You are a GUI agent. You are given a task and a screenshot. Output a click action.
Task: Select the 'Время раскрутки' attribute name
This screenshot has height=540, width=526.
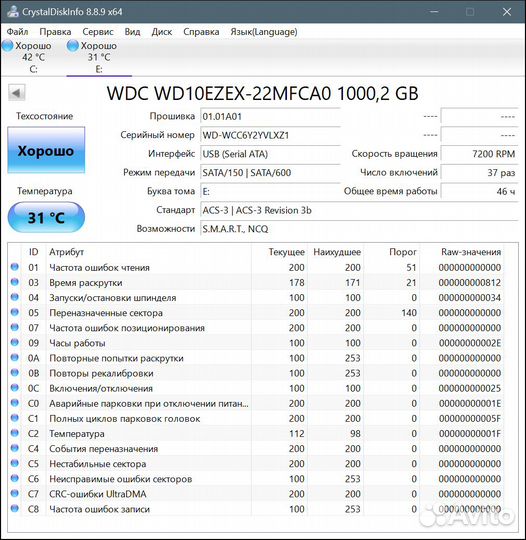86,283
